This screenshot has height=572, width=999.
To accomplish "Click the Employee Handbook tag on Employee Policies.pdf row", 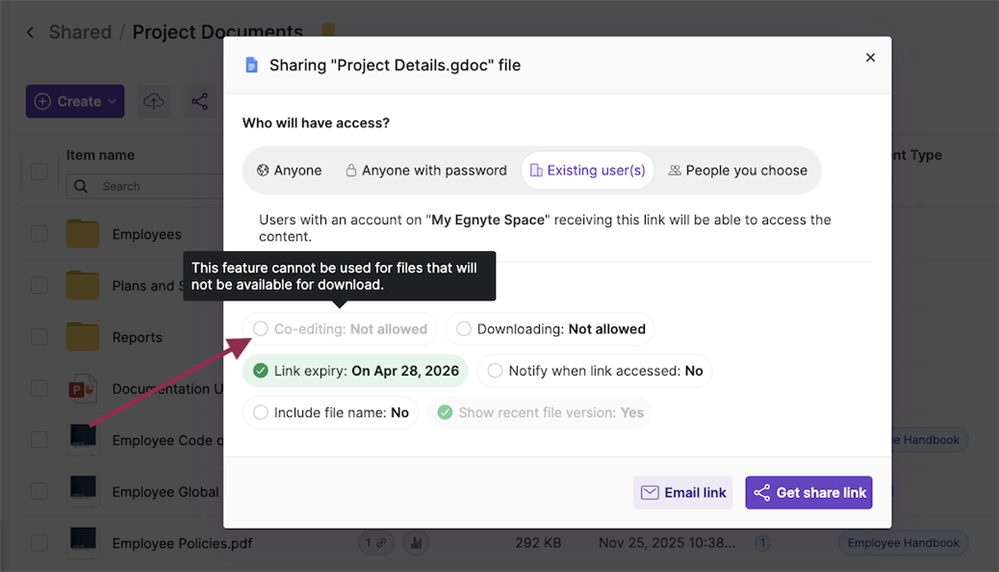I will (903, 543).
